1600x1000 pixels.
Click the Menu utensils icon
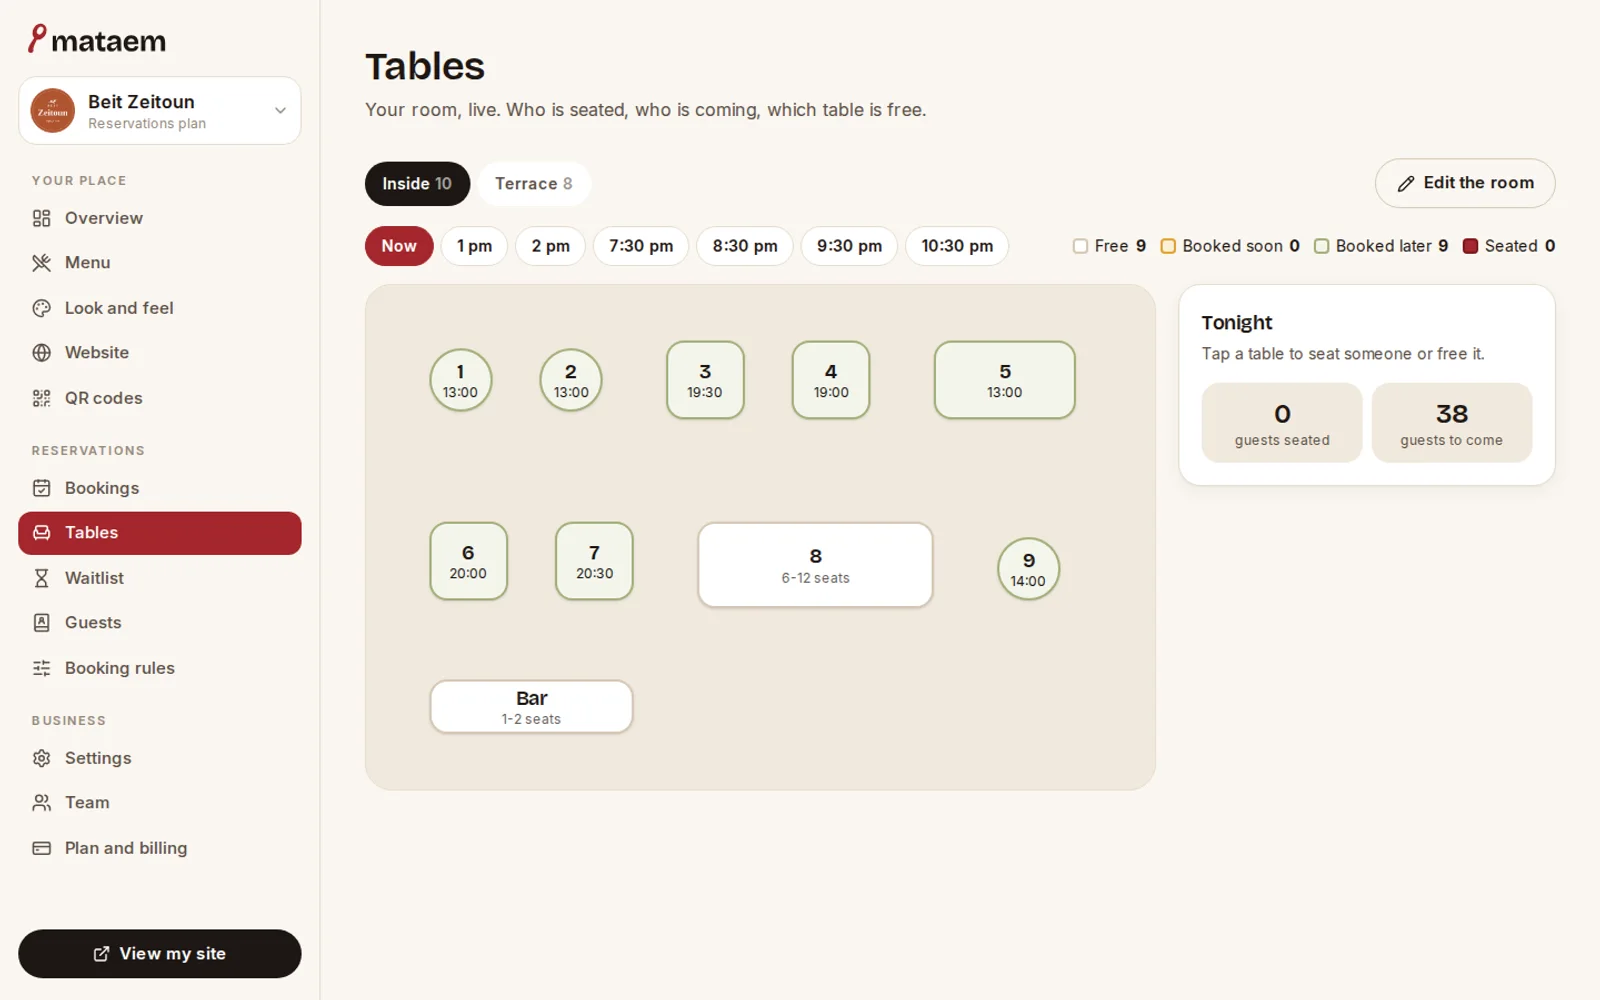point(41,263)
